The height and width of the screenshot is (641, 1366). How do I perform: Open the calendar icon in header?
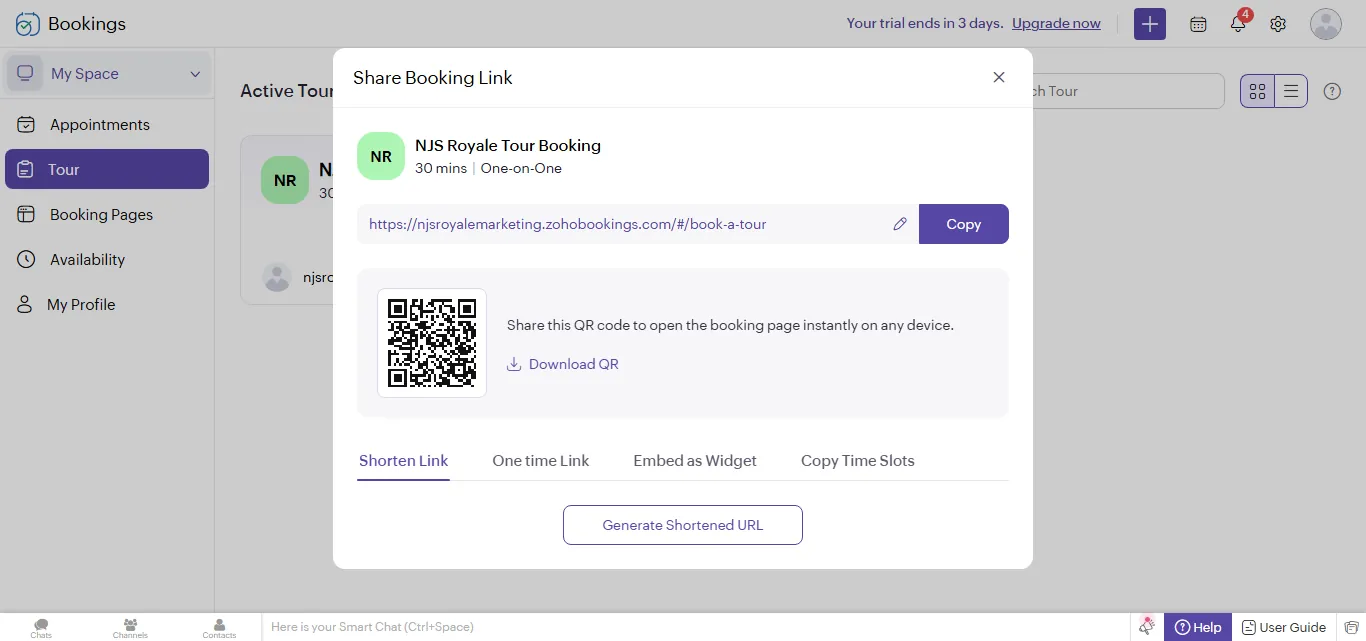point(1198,24)
